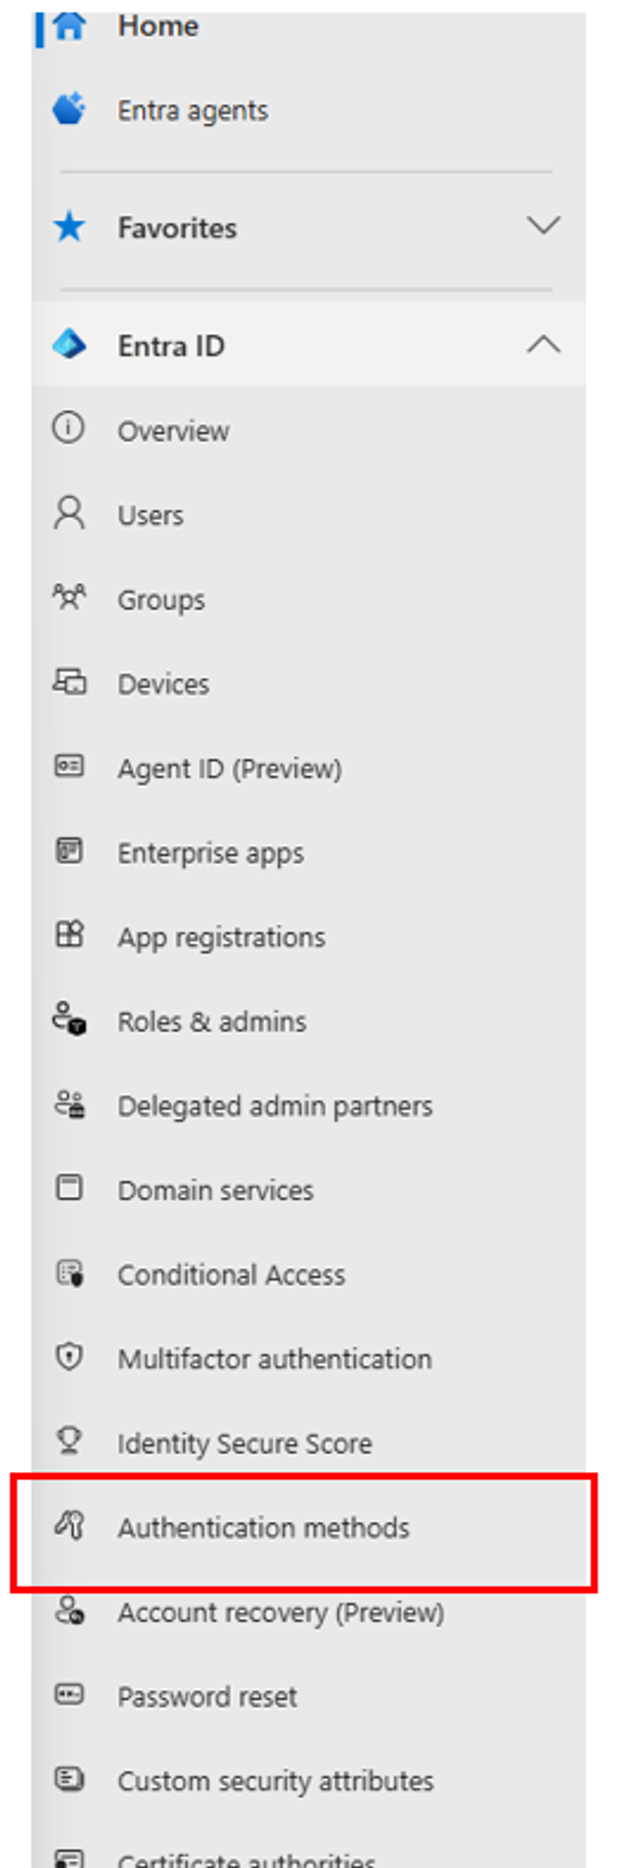Click the Home icon in the sidebar
This screenshot has height=1868, width=640.
[x=67, y=27]
